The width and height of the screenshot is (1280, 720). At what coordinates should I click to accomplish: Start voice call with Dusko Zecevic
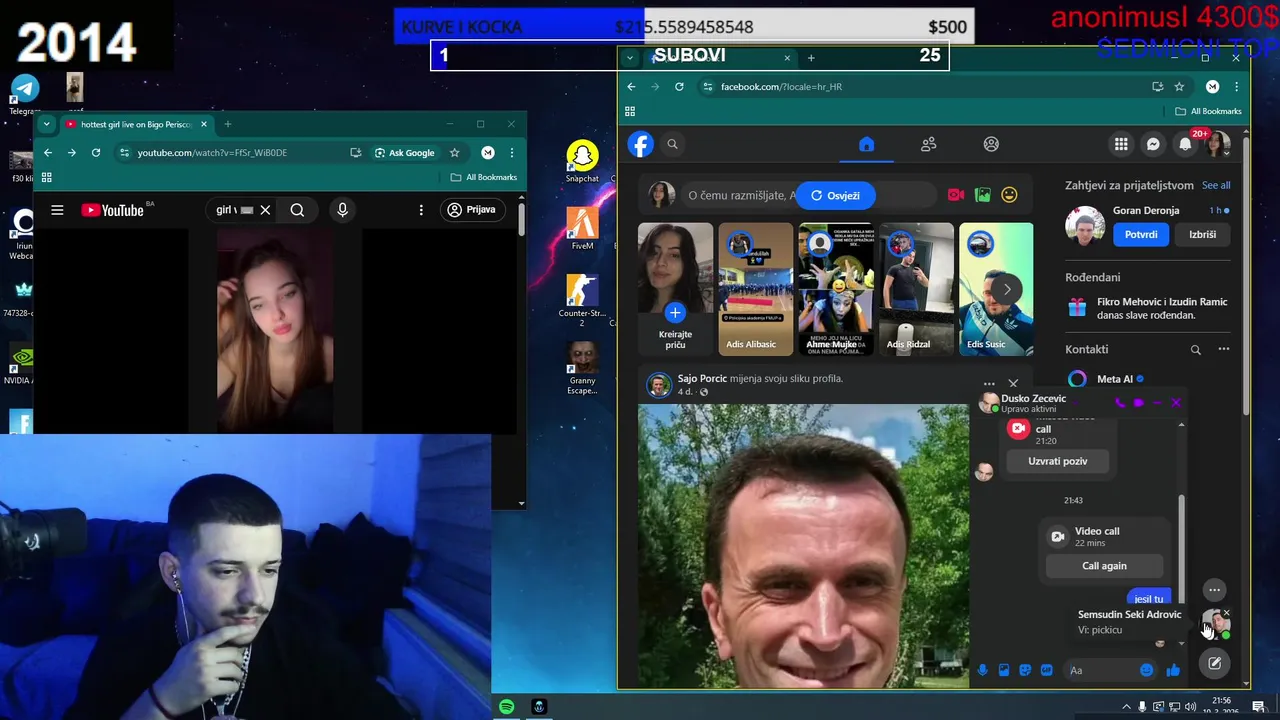pos(1119,402)
